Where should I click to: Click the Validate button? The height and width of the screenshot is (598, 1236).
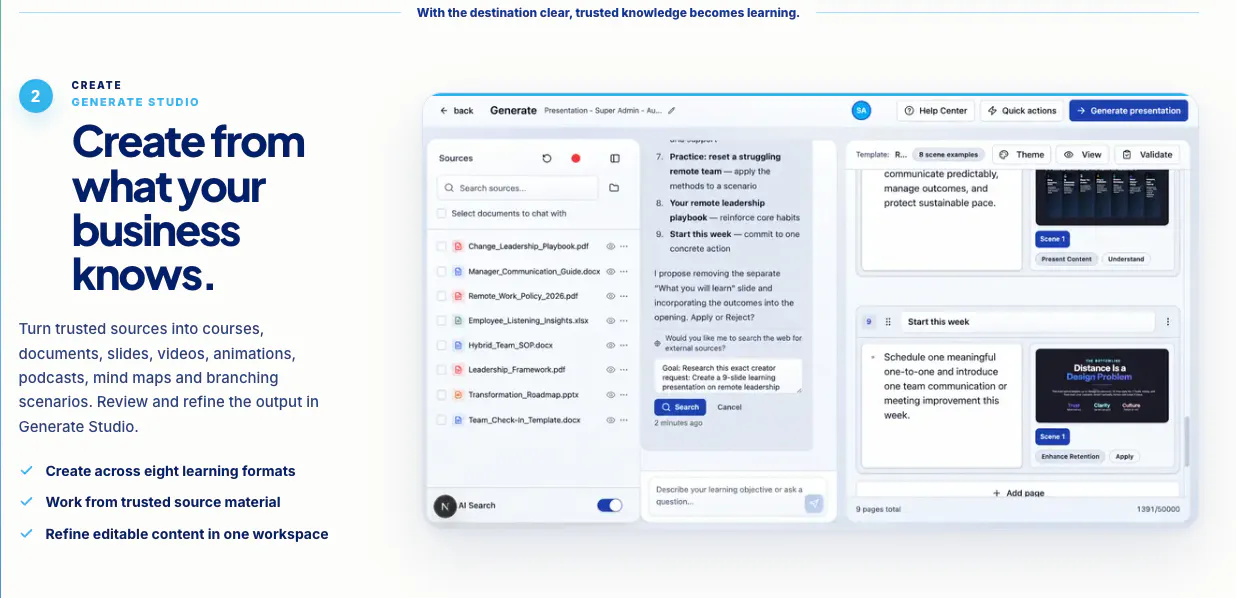(x=1147, y=155)
